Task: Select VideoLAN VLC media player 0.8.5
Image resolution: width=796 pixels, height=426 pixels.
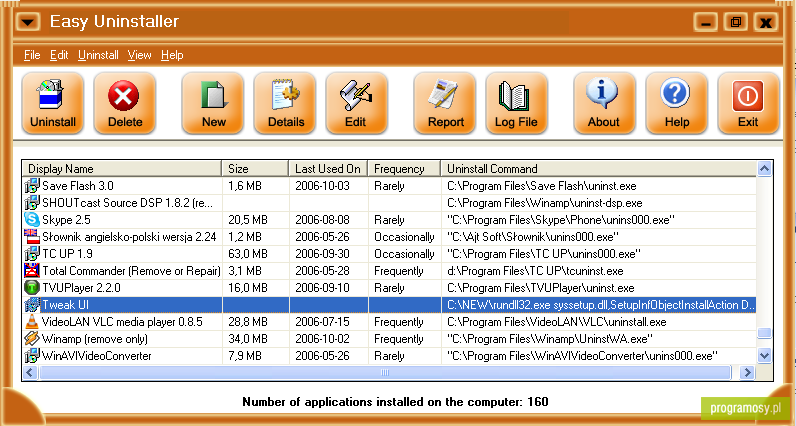Action: coord(122,322)
